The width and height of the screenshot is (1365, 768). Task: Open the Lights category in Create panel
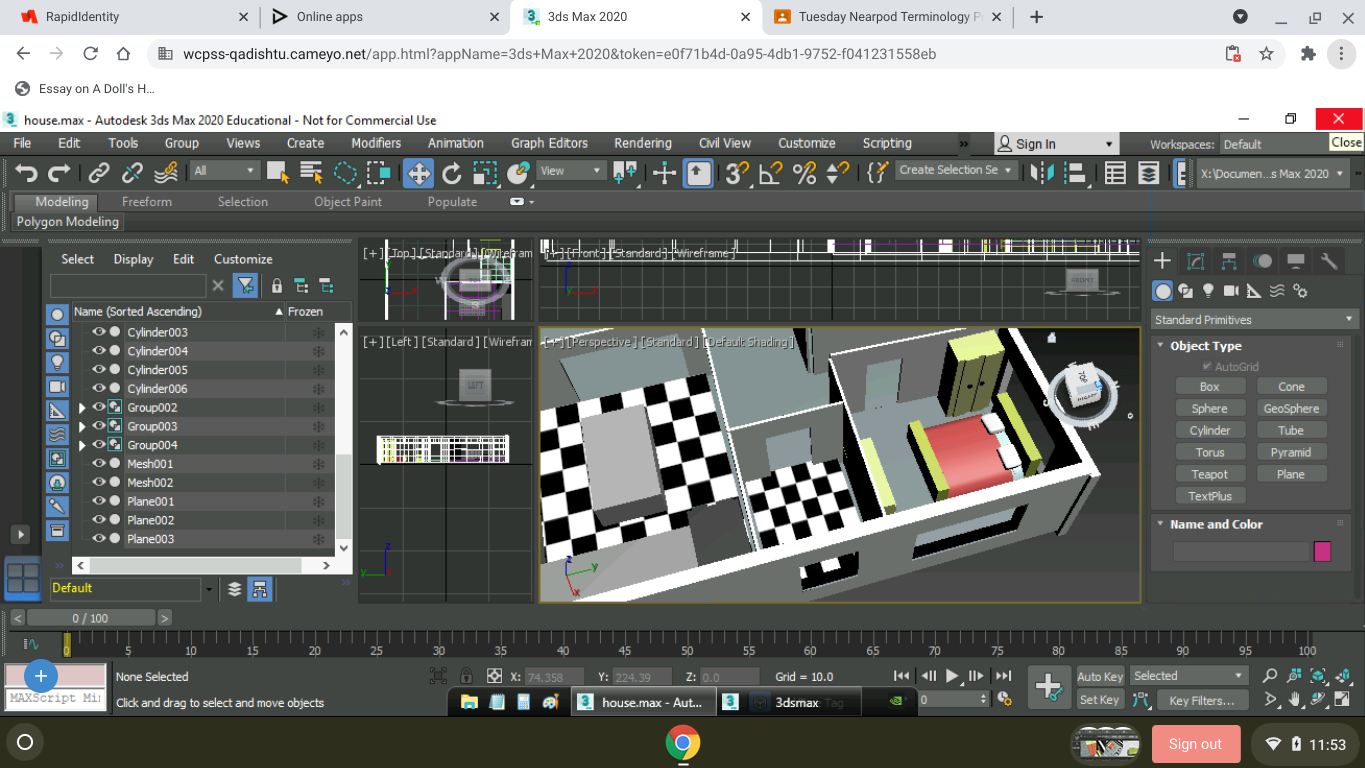click(x=1208, y=290)
